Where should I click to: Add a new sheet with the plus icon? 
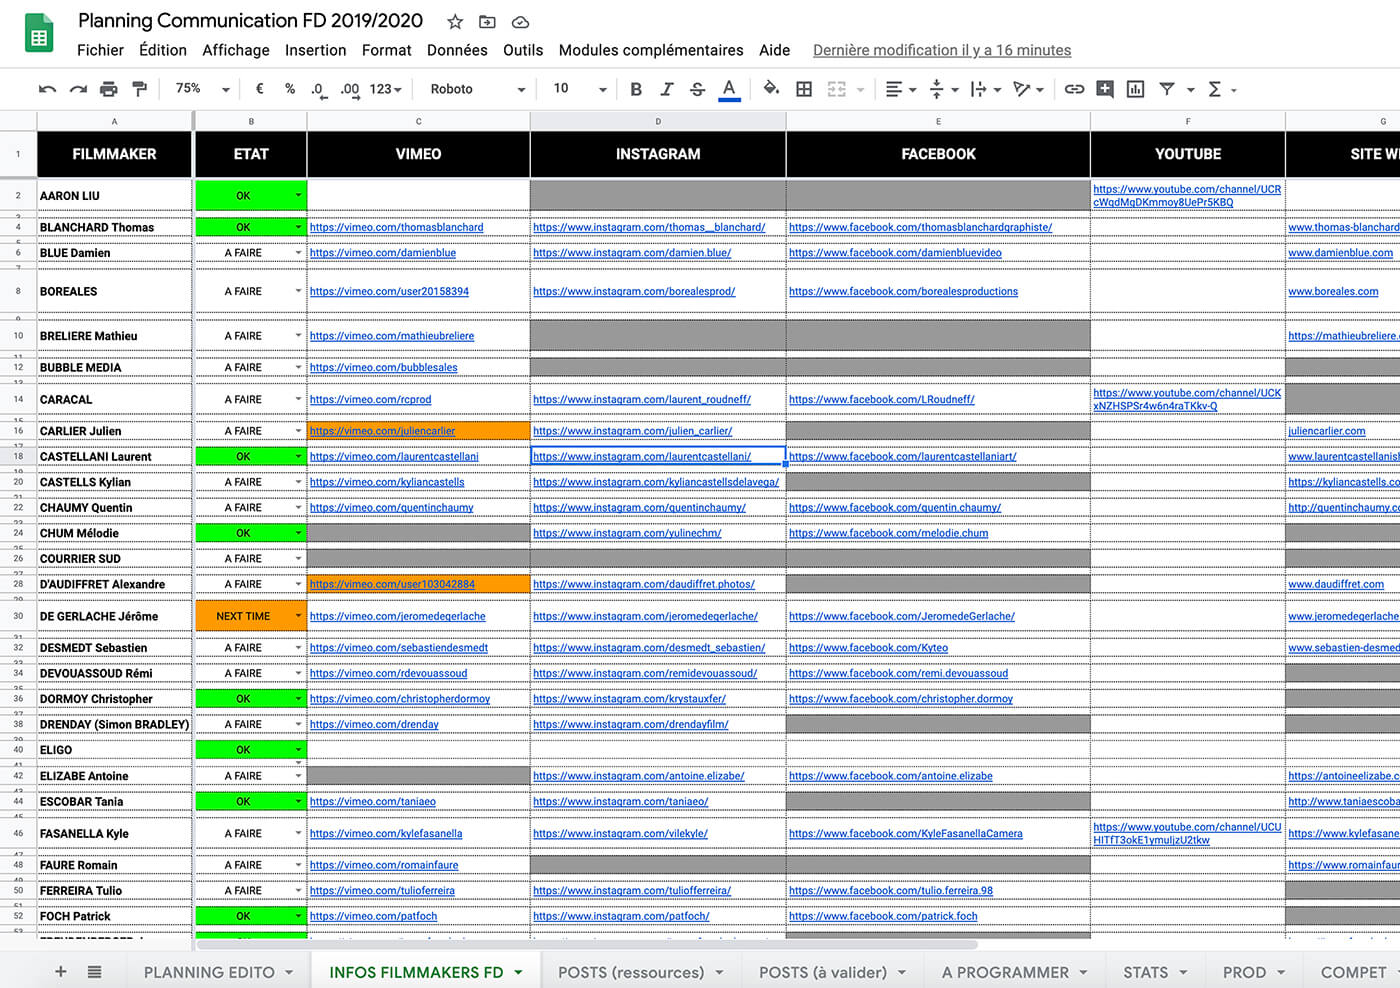(60, 971)
